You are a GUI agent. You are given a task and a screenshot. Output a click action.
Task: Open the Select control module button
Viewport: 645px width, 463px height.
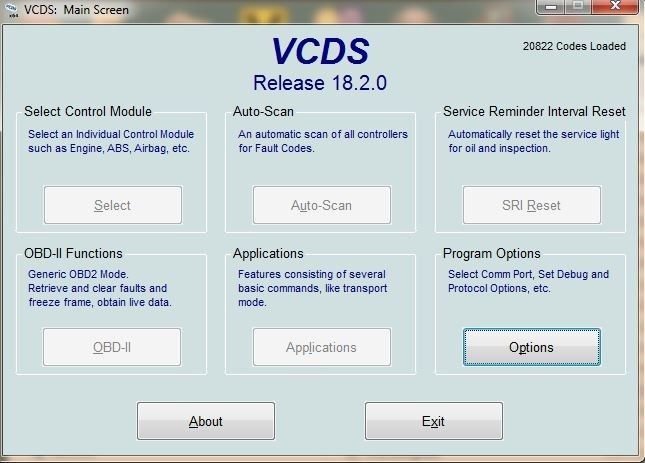coord(113,205)
